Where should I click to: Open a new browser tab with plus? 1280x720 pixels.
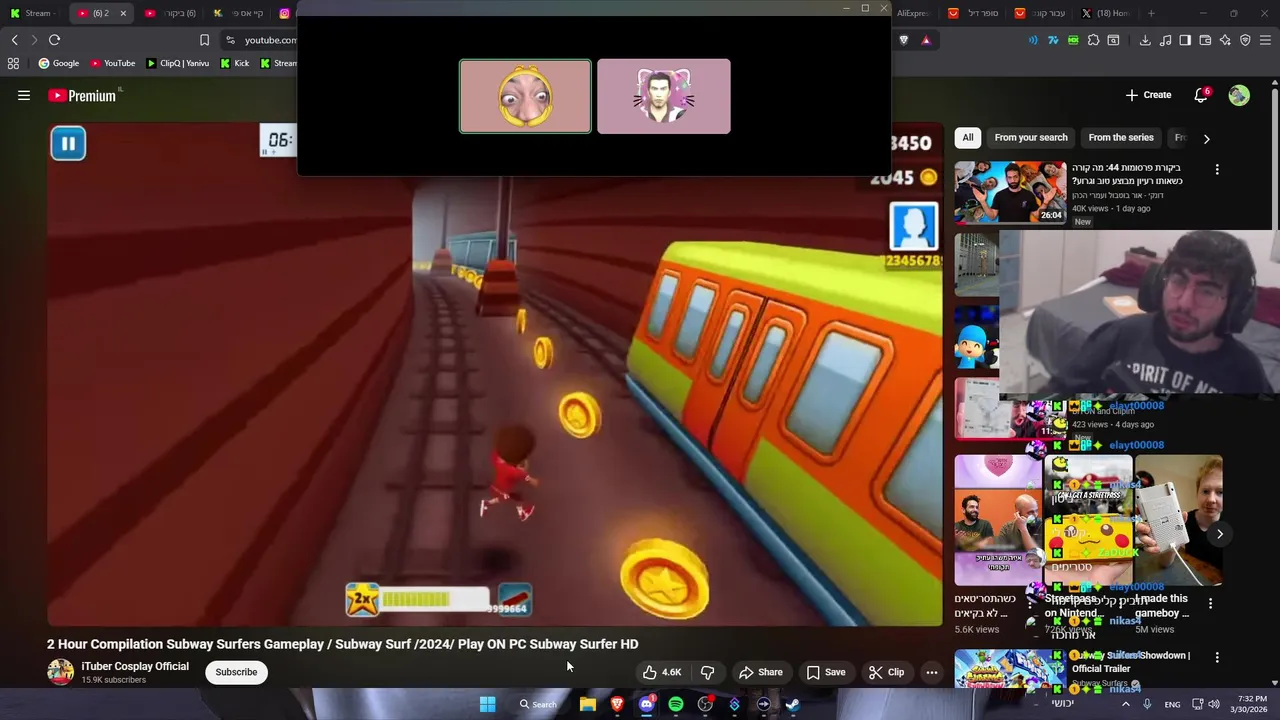click(x=1151, y=13)
